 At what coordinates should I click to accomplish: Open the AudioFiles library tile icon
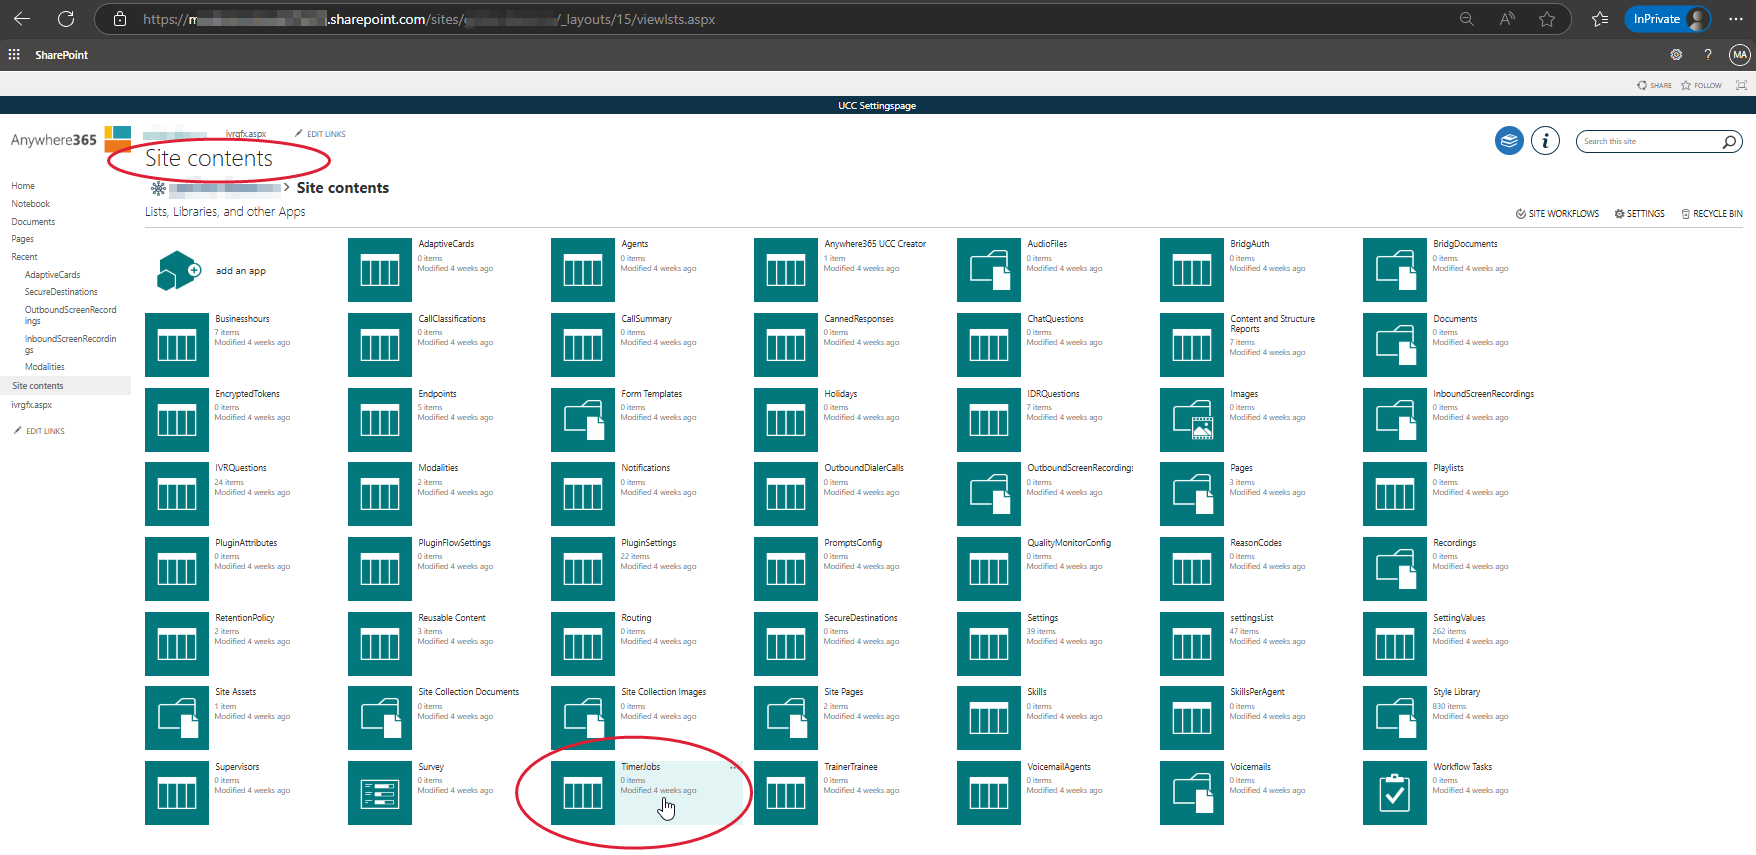(x=989, y=270)
